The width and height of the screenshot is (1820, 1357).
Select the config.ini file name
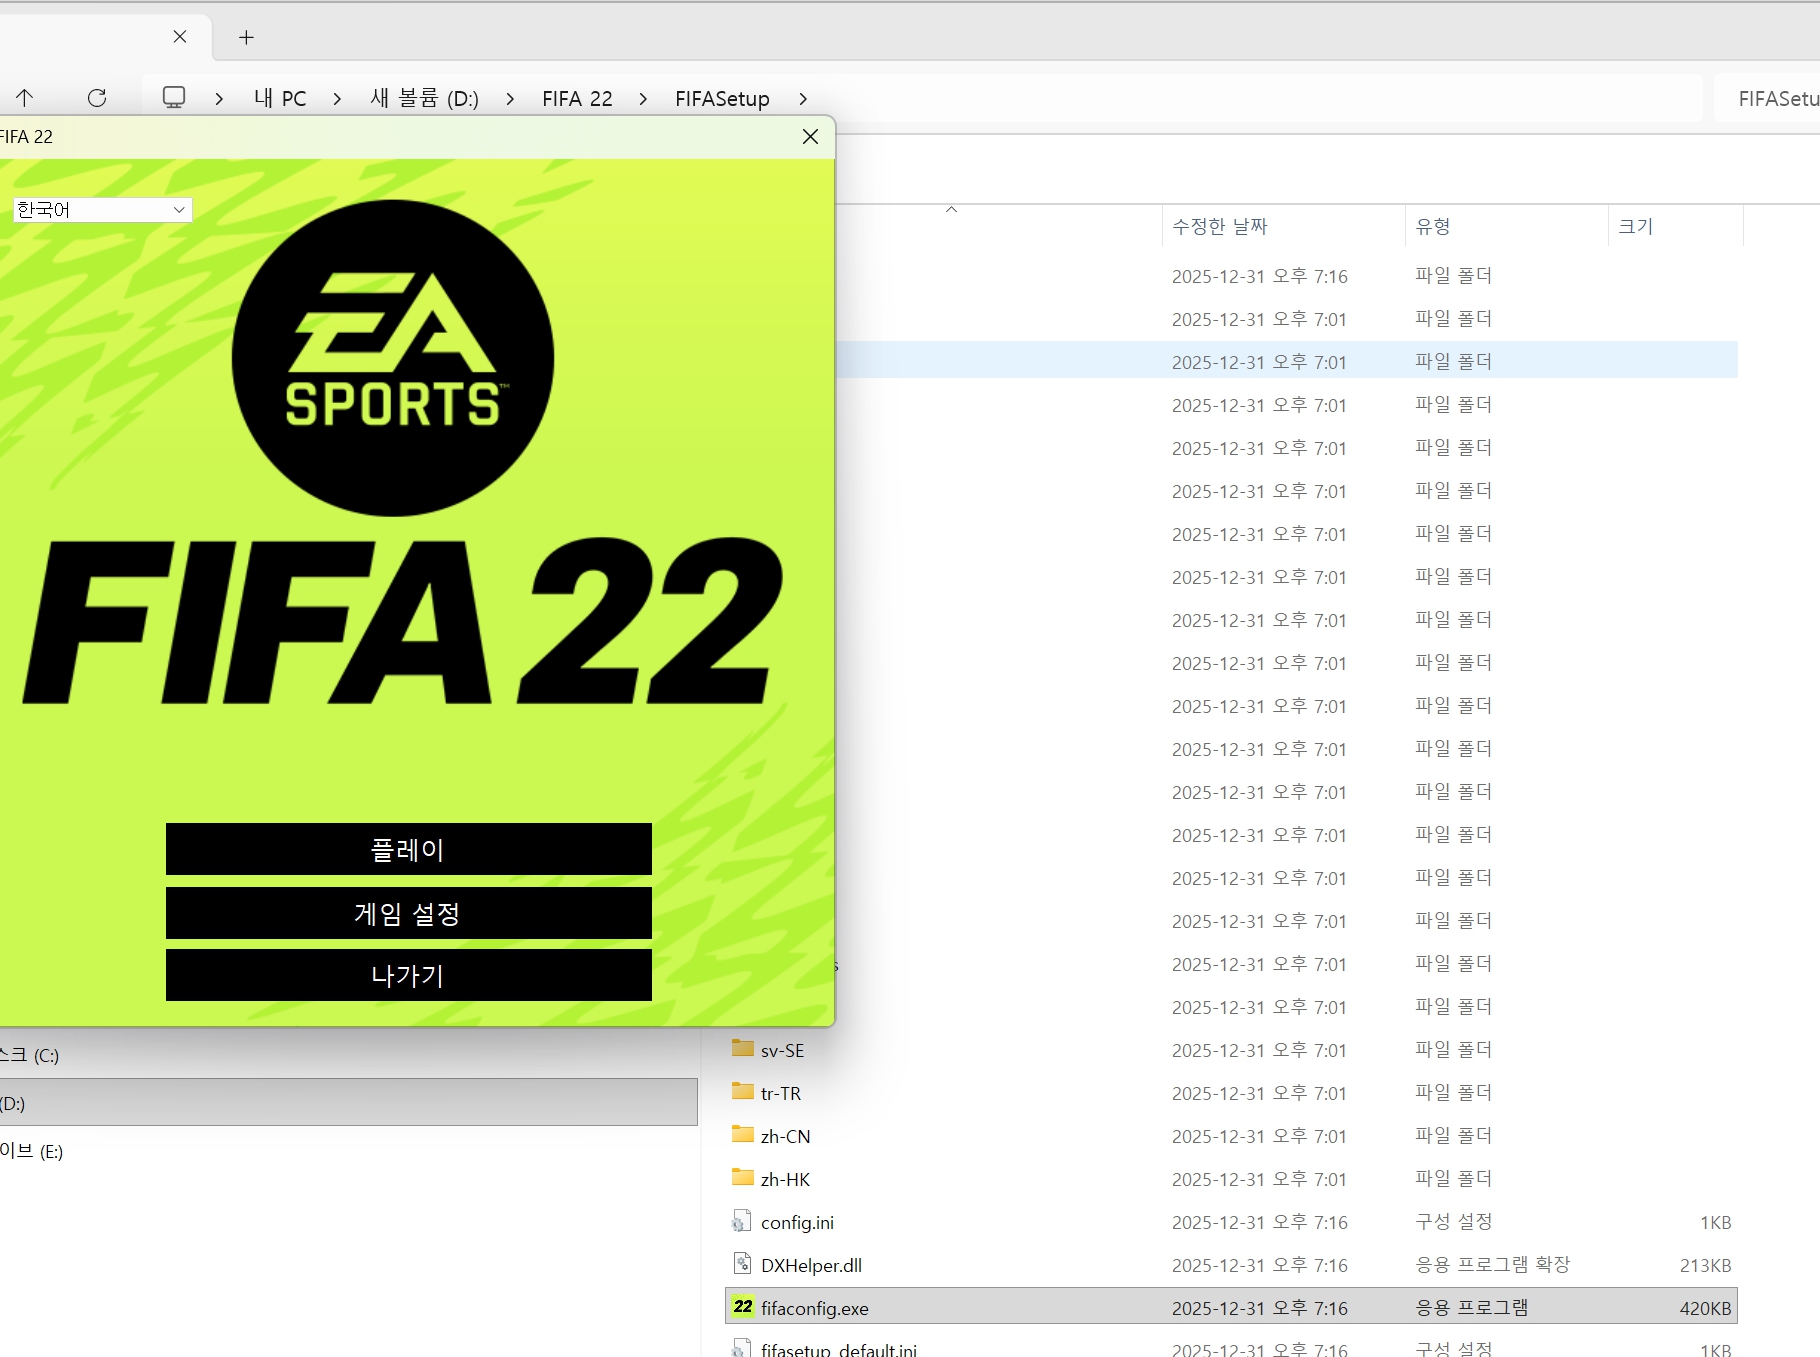coord(797,1222)
